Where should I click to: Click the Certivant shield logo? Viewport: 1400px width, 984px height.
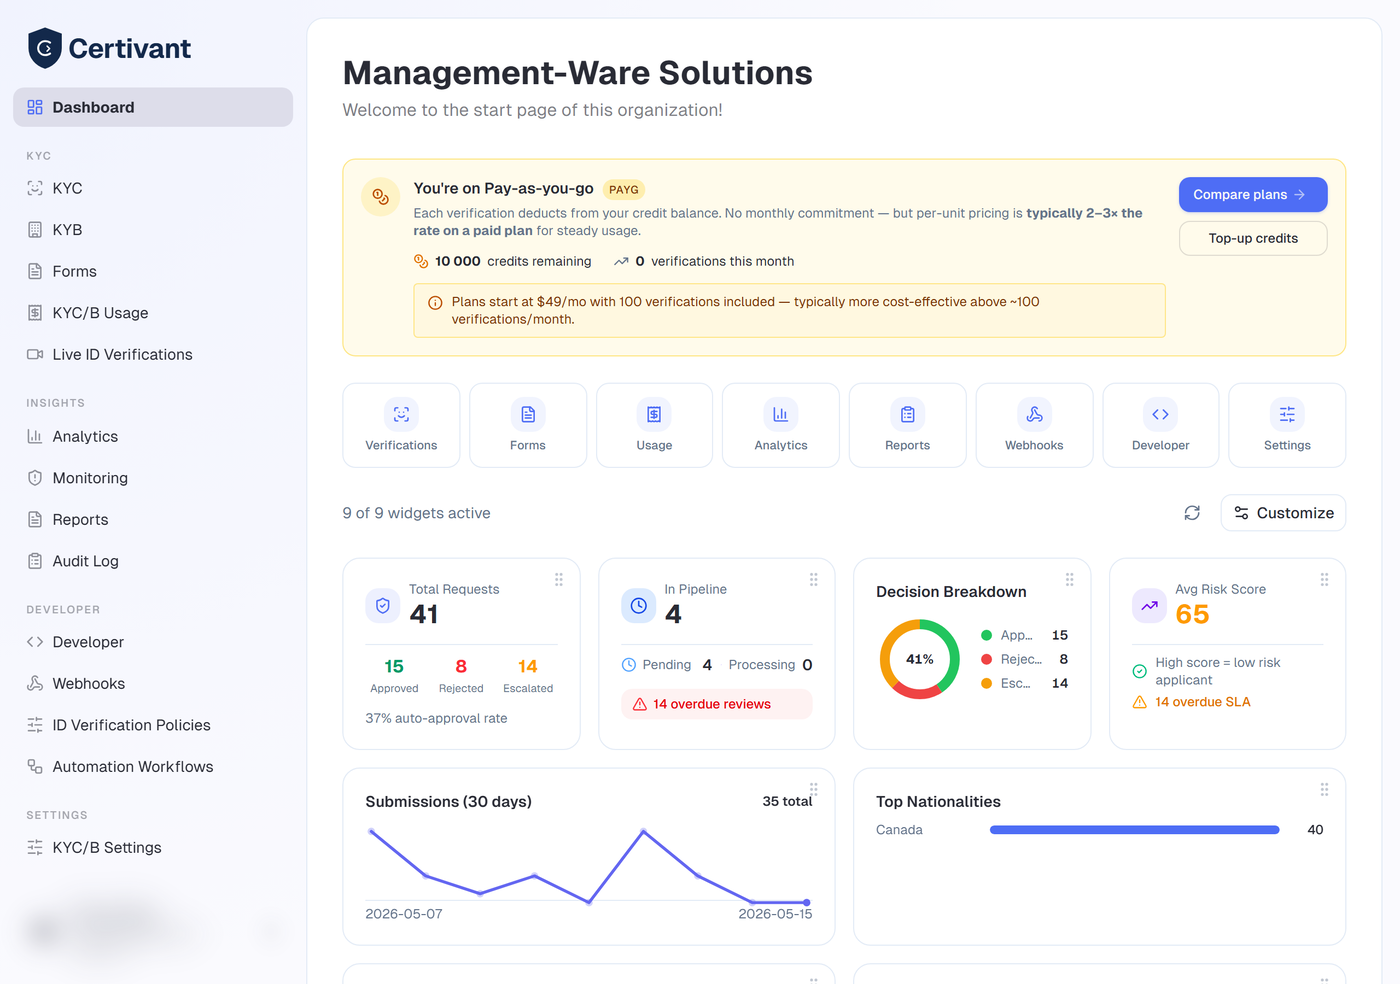coord(45,48)
